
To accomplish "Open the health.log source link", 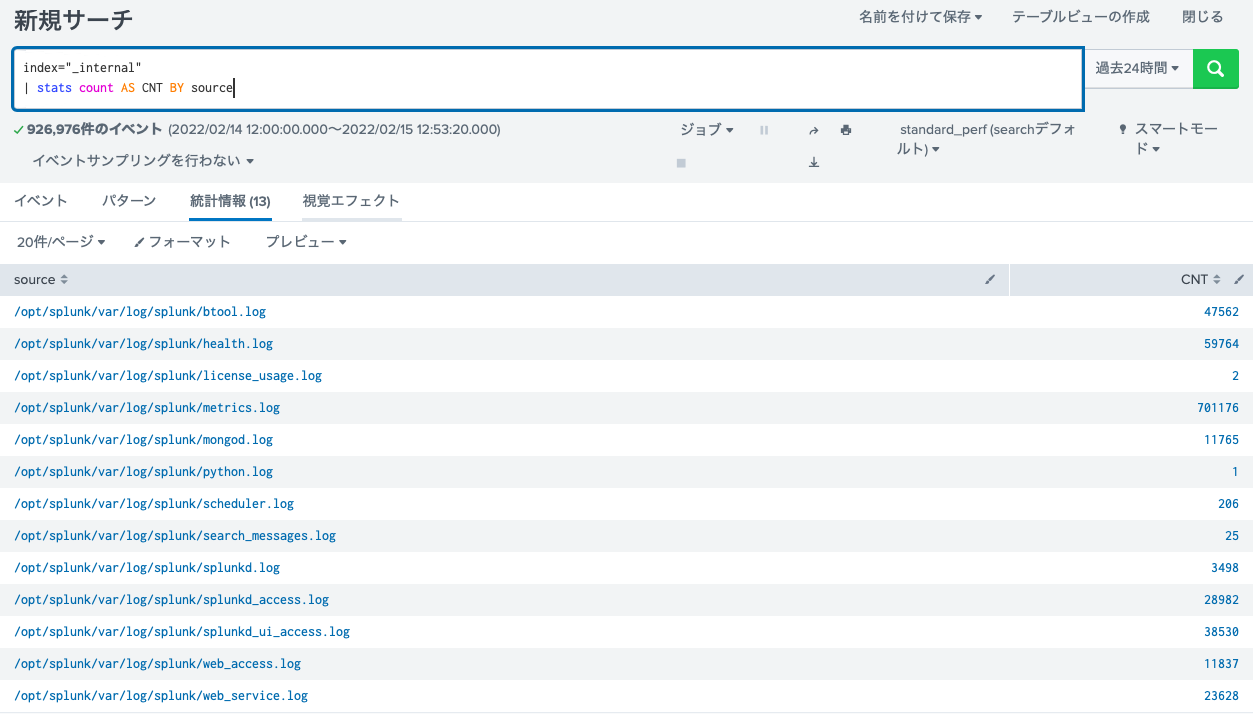I will (143, 344).
